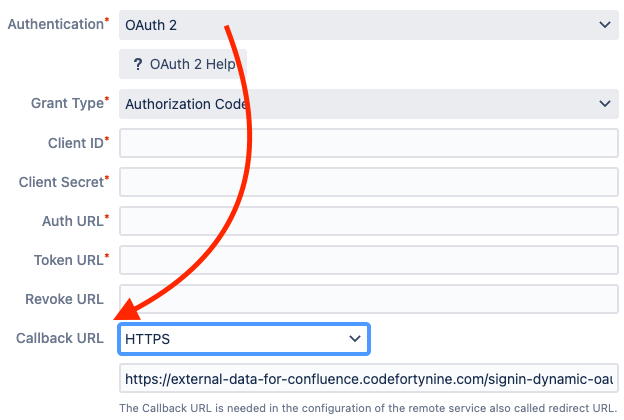The image size is (624, 420).
Task: Click the Callback URL field label
Action: pyautogui.click(x=60, y=338)
